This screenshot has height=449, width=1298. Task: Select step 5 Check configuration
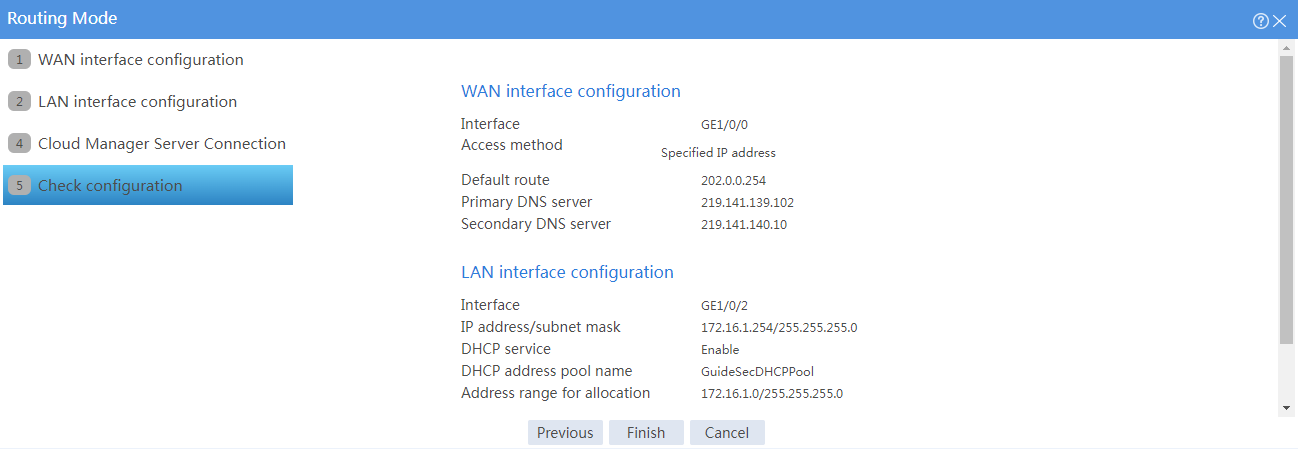pyautogui.click(x=148, y=185)
